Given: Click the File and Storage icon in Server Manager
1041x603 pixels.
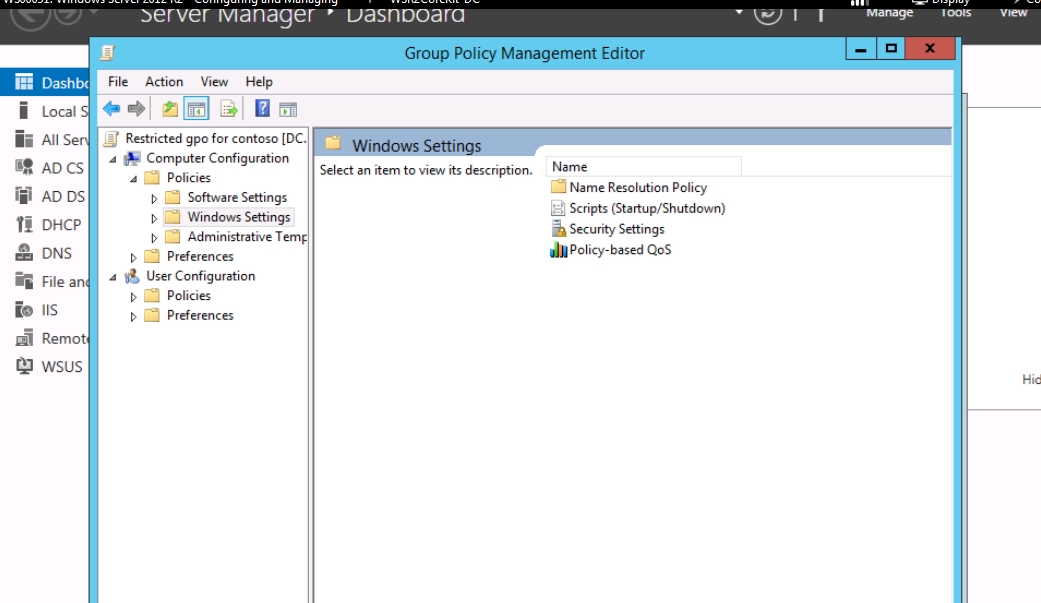Looking at the screenshot, I should pyautogui.click(x=24, y=281).
